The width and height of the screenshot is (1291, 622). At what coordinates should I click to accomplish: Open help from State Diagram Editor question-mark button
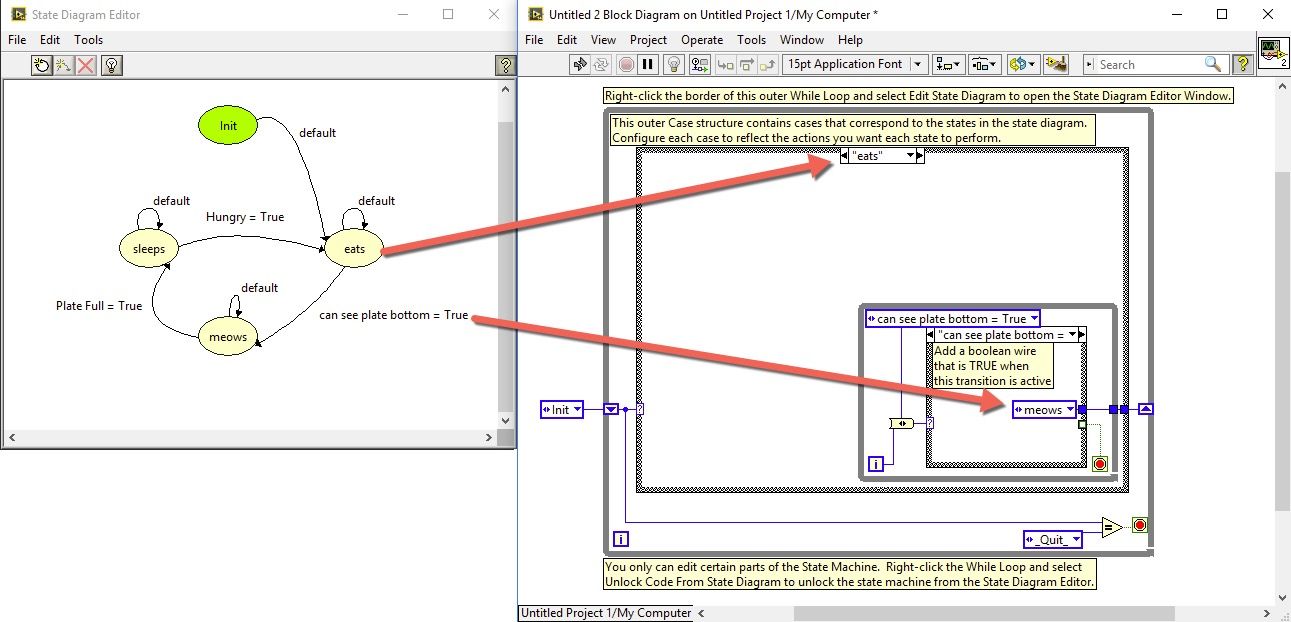tap(505, 66)
